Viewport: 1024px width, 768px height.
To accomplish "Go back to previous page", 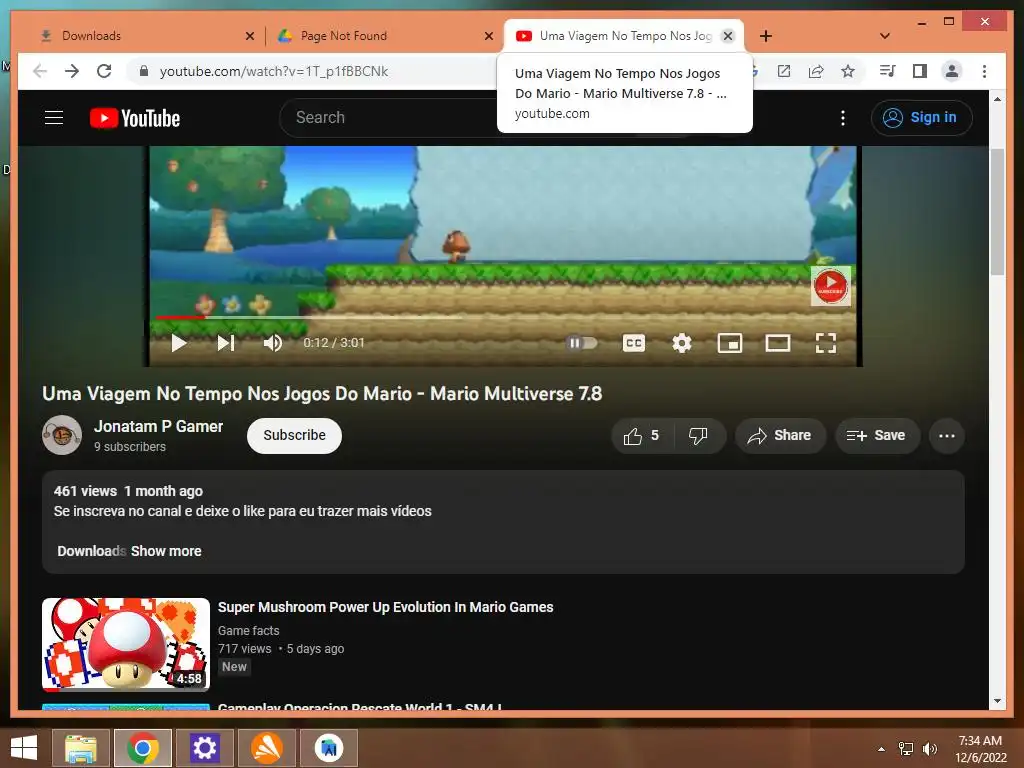I will pyautogui.click(x=40, y=71).
